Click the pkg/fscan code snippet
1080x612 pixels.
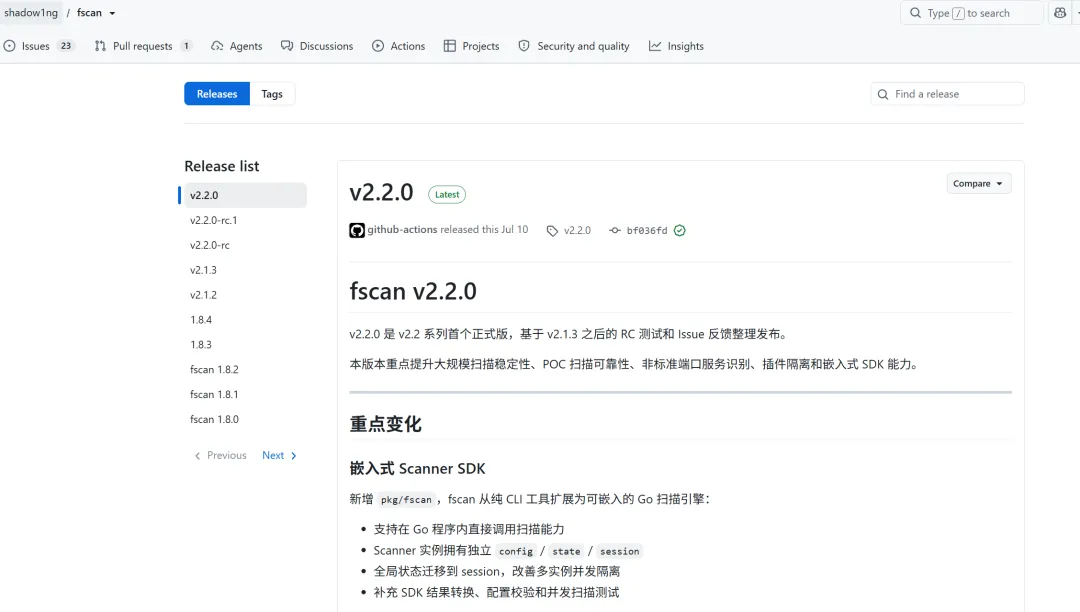[x=406, y=500]
